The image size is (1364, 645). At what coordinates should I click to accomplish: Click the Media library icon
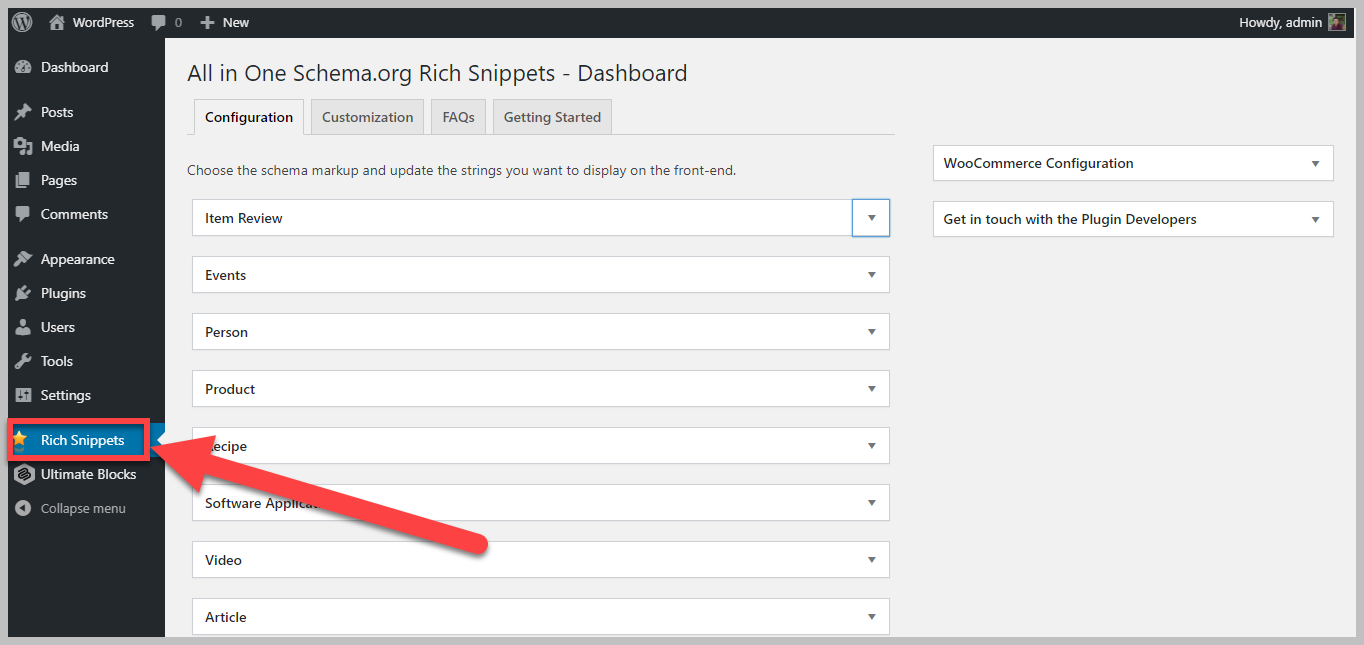click(23, 146)
